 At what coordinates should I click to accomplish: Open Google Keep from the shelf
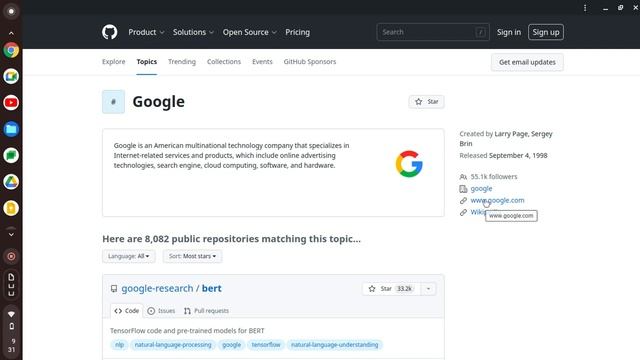coord(11,208)
